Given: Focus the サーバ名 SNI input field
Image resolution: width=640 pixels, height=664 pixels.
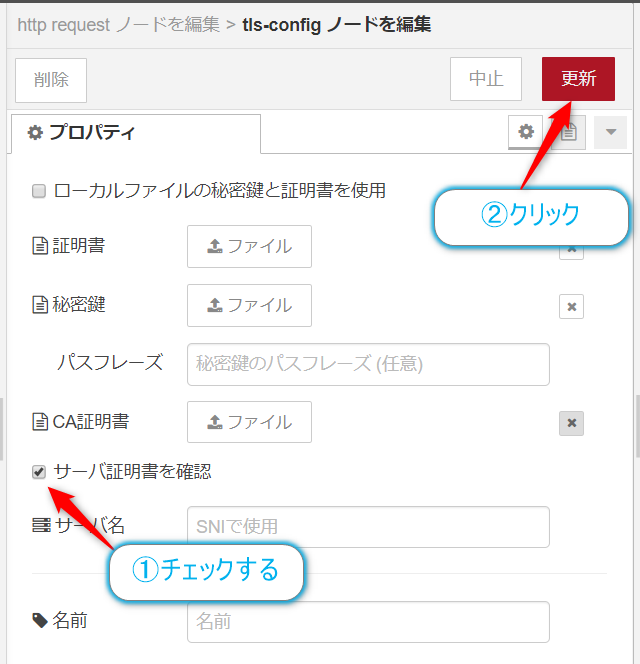Looking at the screenshot, I should pos(368,527).
